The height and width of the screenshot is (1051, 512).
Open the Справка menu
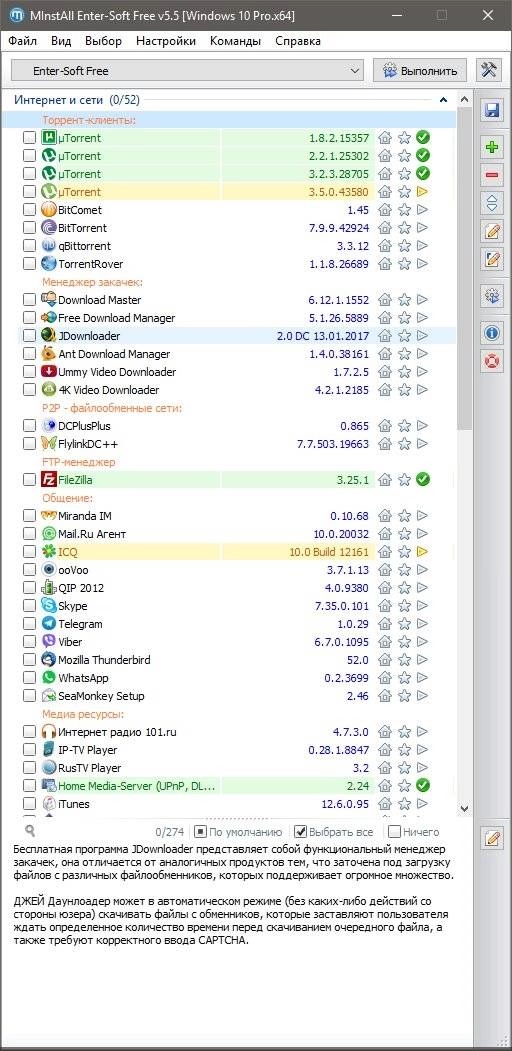click(x=298, y=41)
